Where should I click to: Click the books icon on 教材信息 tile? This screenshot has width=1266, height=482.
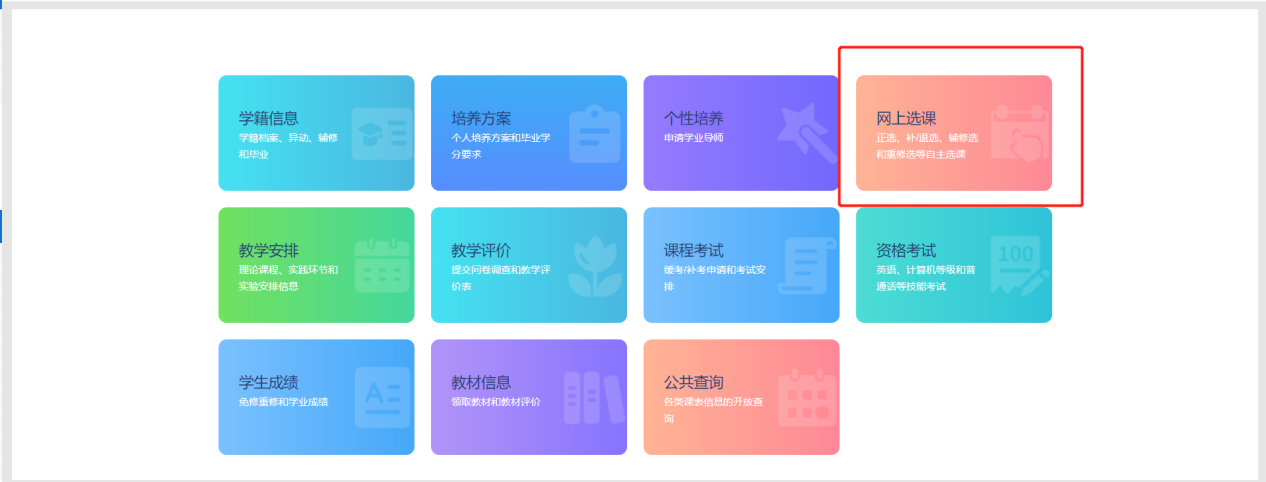tap(594, 398)
